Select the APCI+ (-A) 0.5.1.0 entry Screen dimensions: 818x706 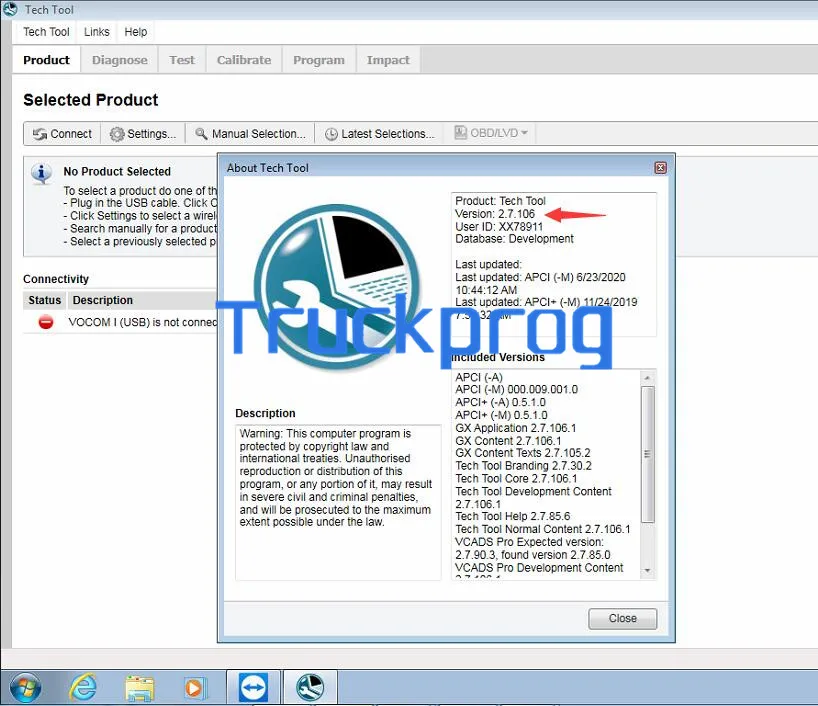(x=500, y=402)
